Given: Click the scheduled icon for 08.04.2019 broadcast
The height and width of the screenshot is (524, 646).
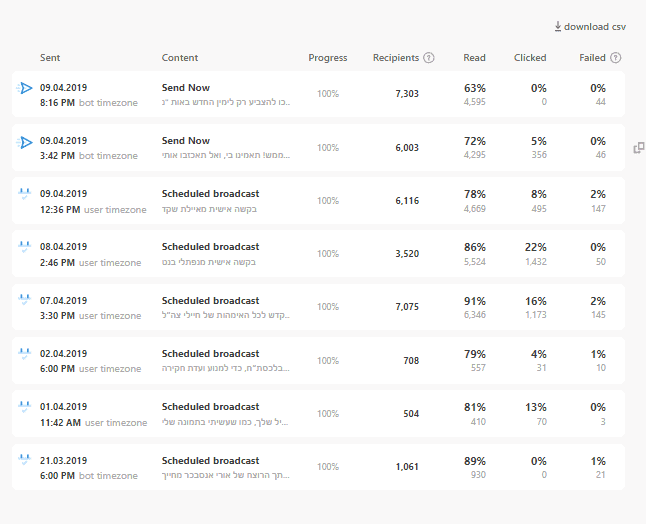Looking at the screenshot, I should click(25, 248).
